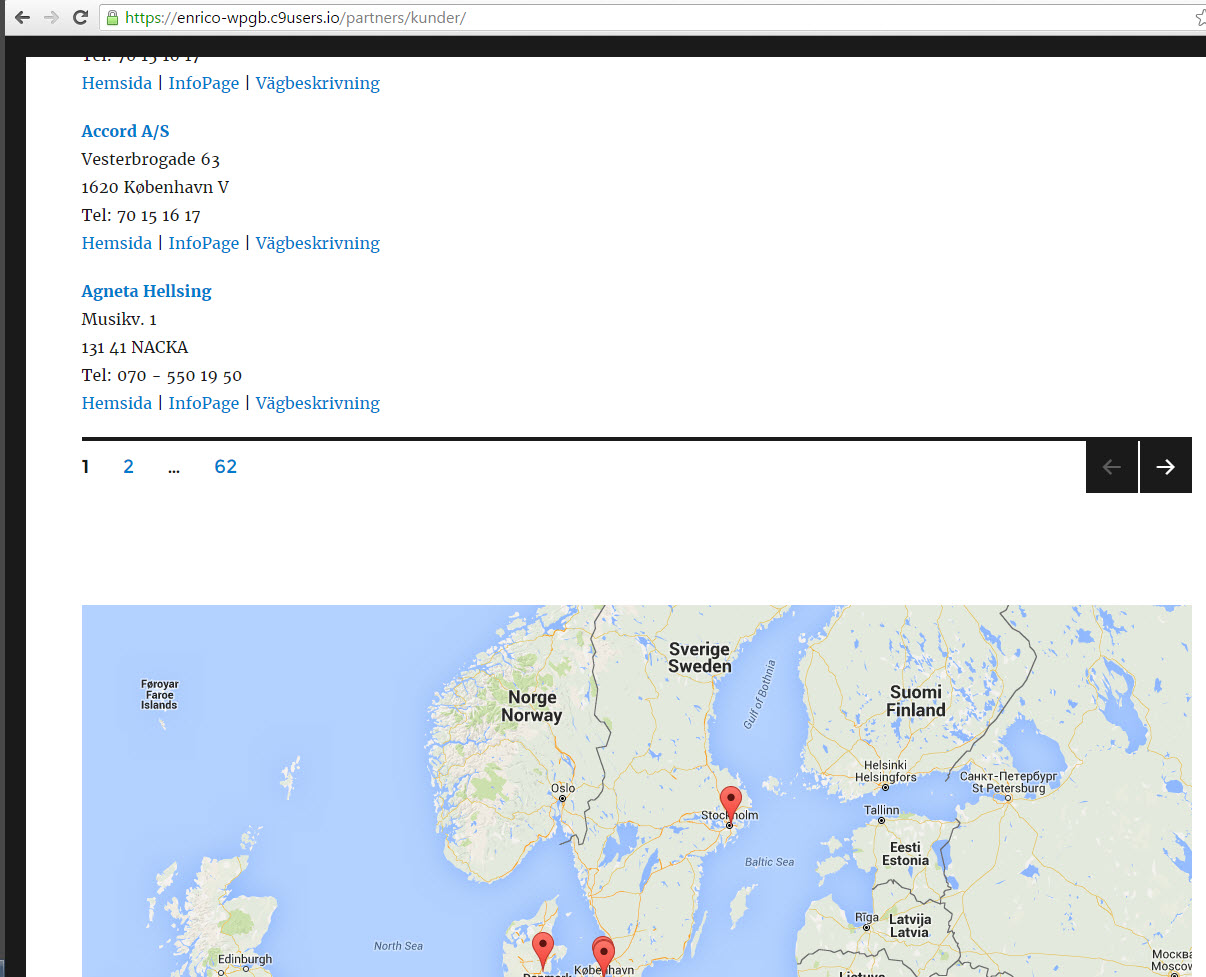Select phone Tel: 070 - 550 19 50

pos(162,375)
